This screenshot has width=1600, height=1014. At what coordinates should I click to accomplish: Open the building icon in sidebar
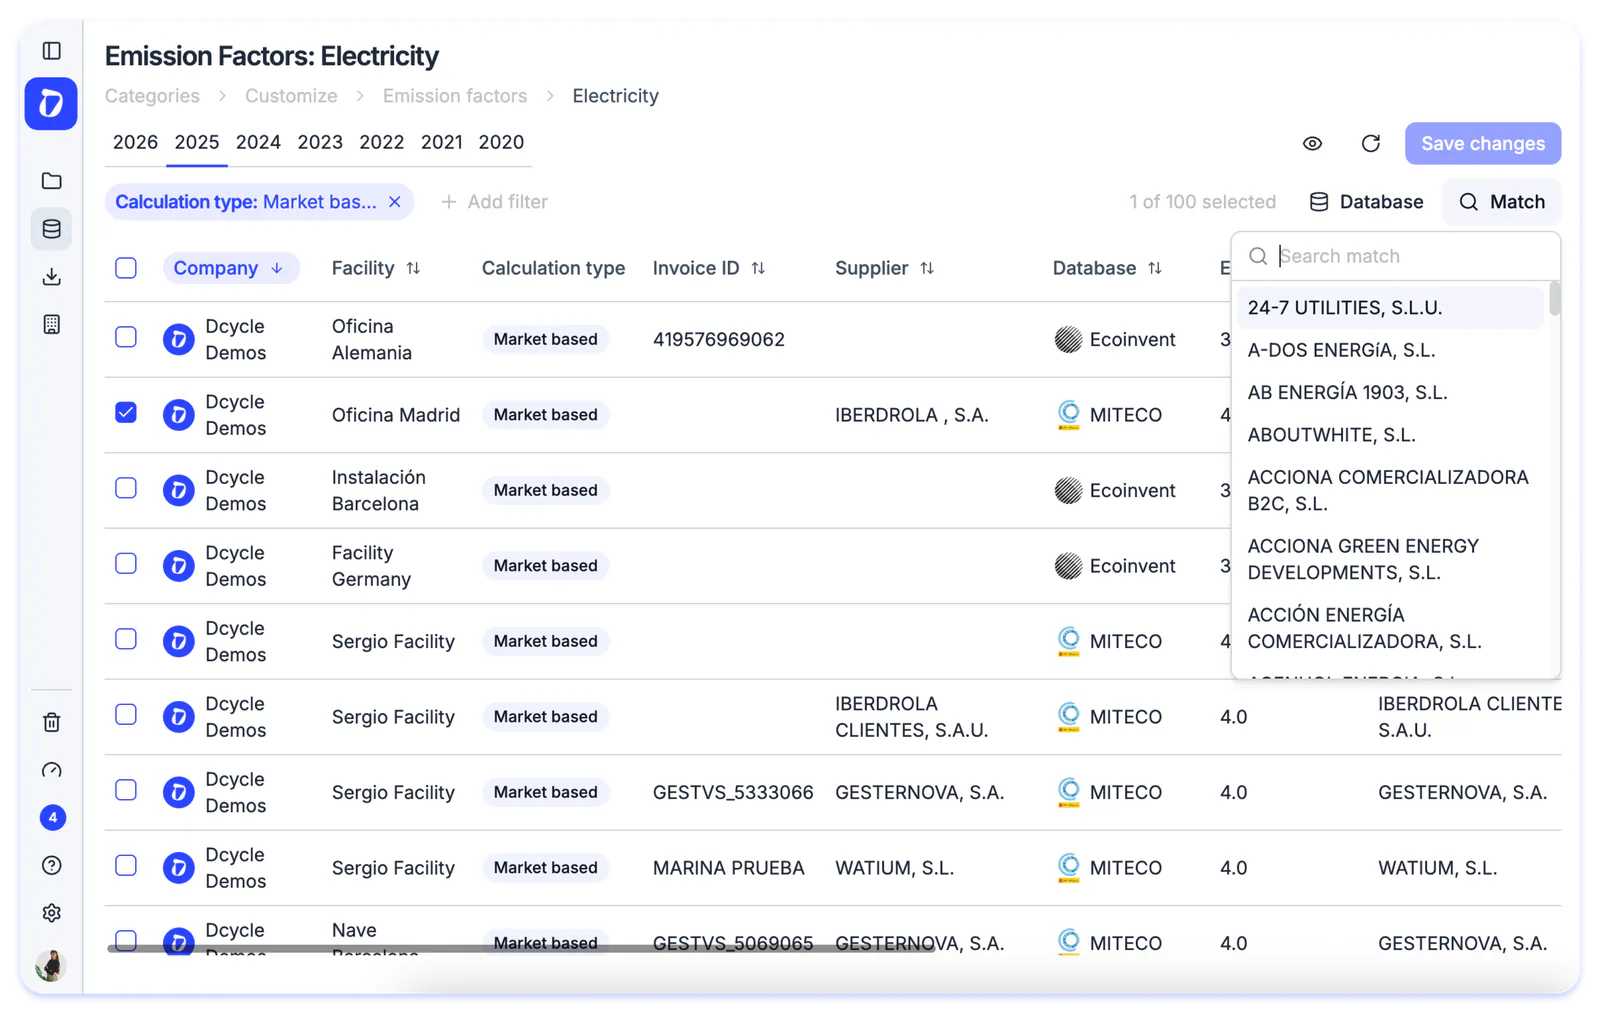(51, 324)
